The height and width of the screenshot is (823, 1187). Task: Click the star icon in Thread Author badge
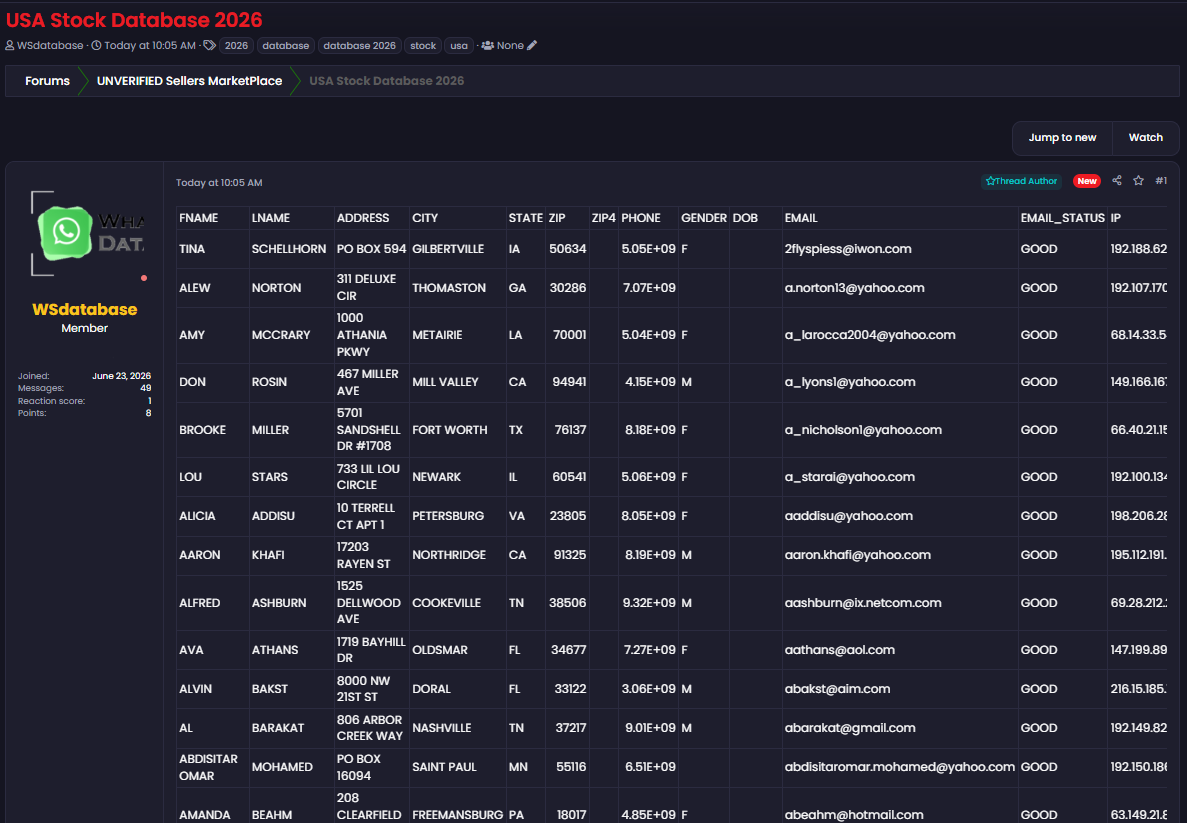990,181
